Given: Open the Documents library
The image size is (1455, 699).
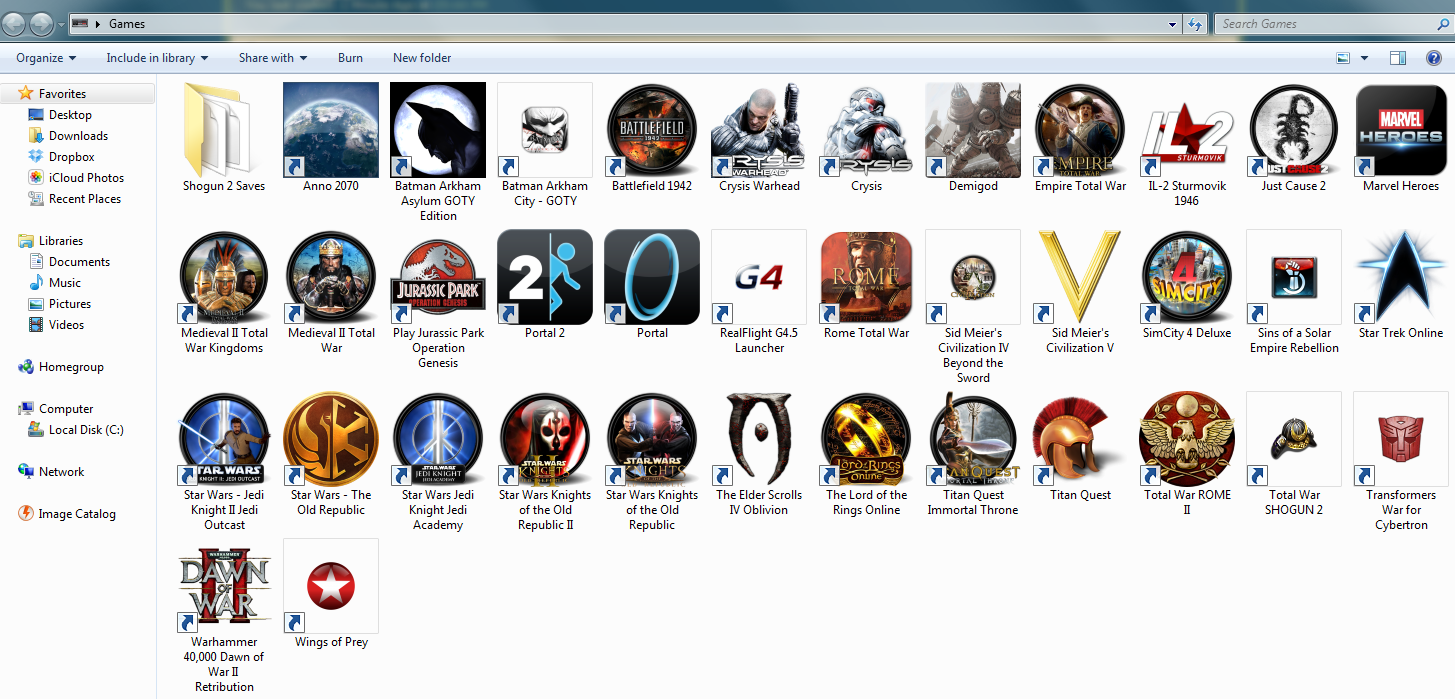Looking at the screenshot, I should click(x=79, y=262).
